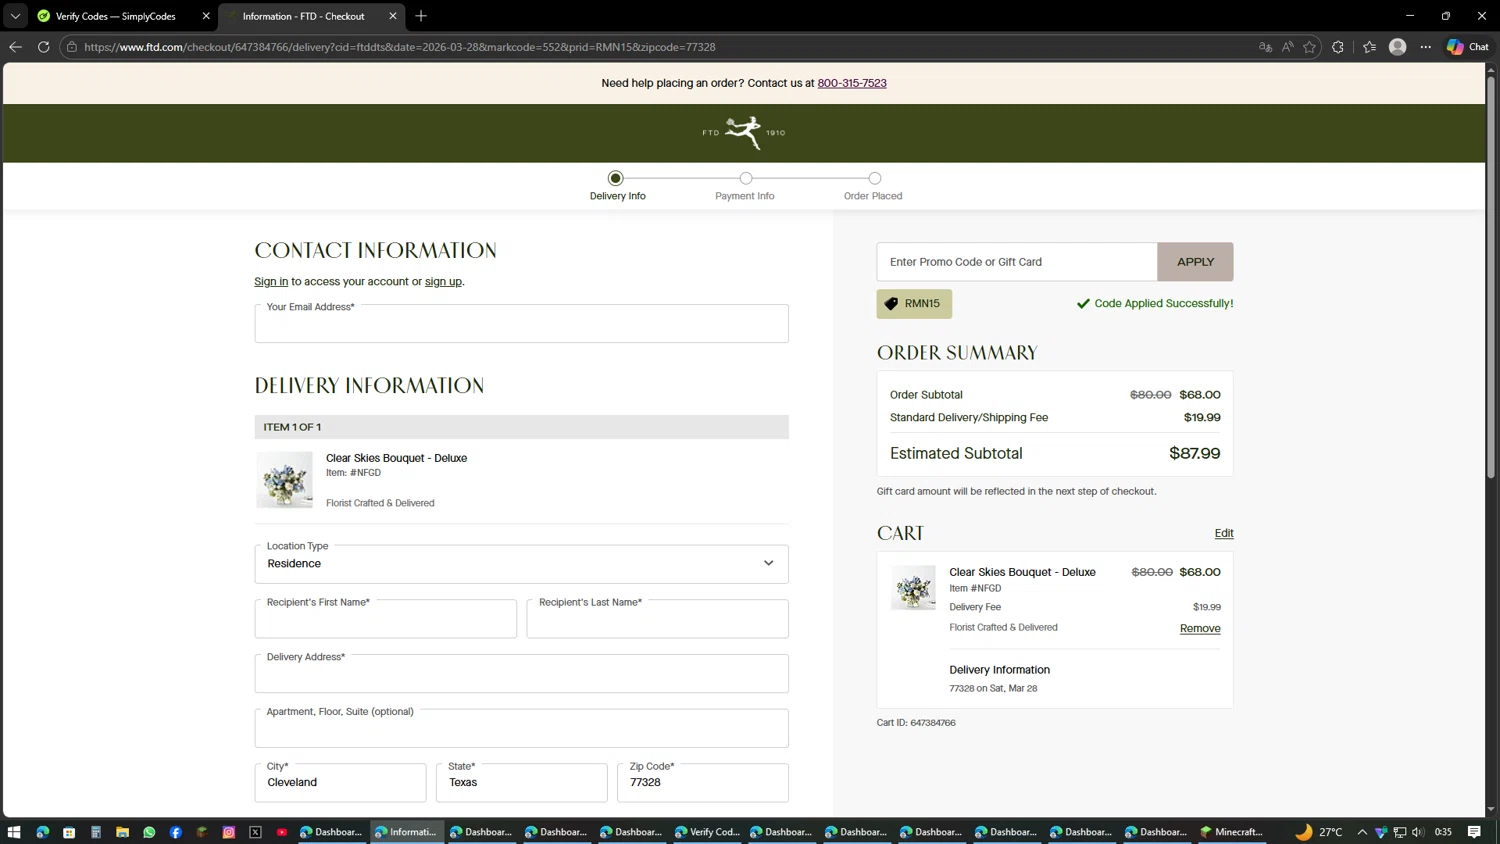This screenshot has width=1500, height=844.
Task: Click the Your Email Address field
Action: coord(521,324)
